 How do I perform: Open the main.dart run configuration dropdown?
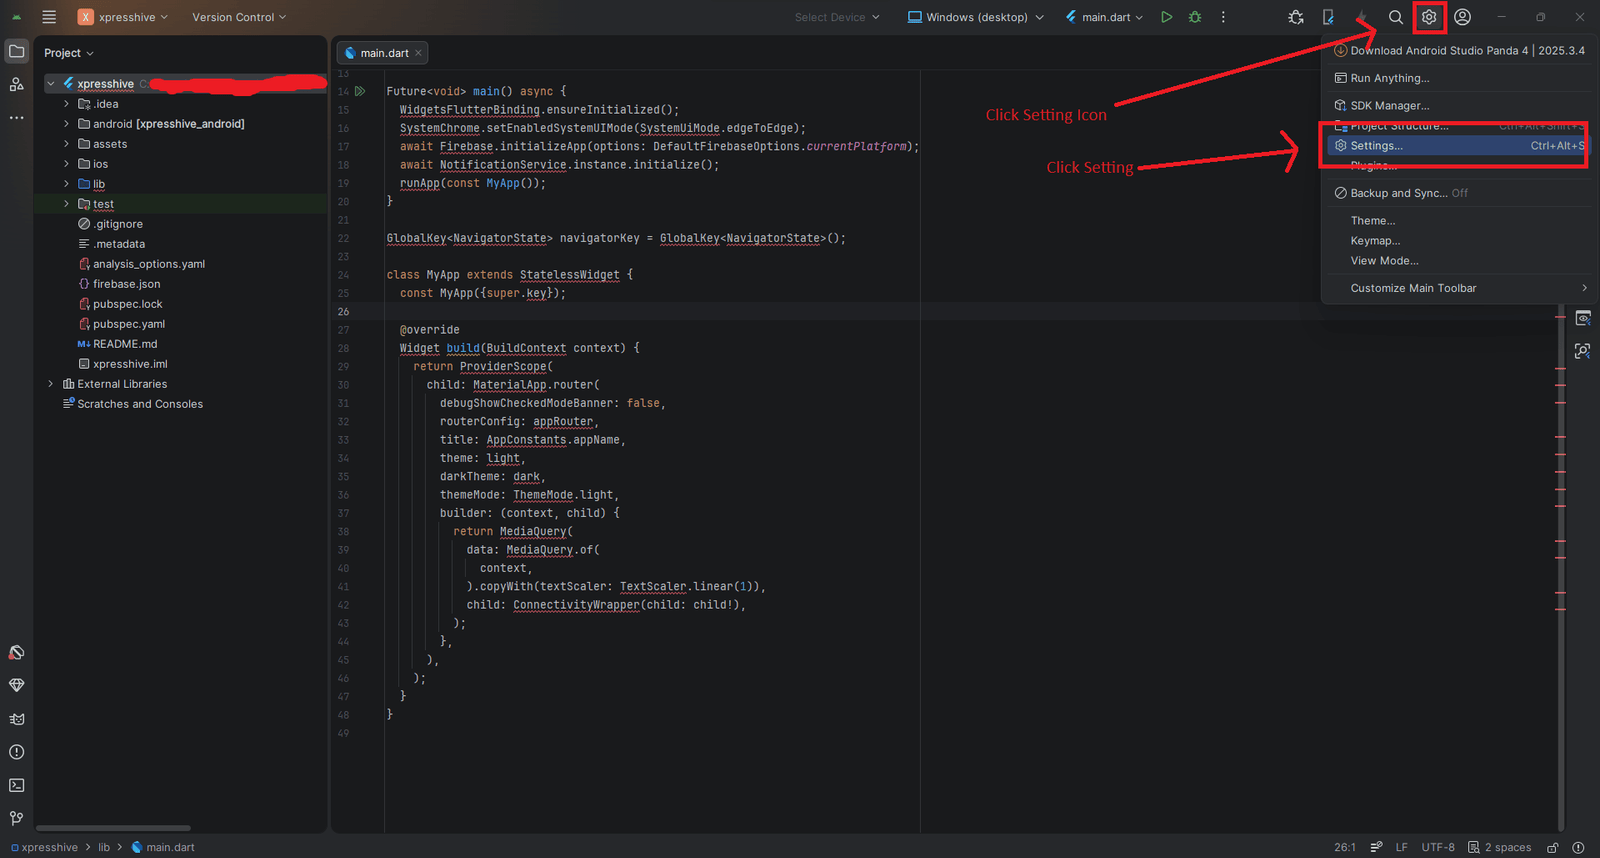click(1104, 17)
